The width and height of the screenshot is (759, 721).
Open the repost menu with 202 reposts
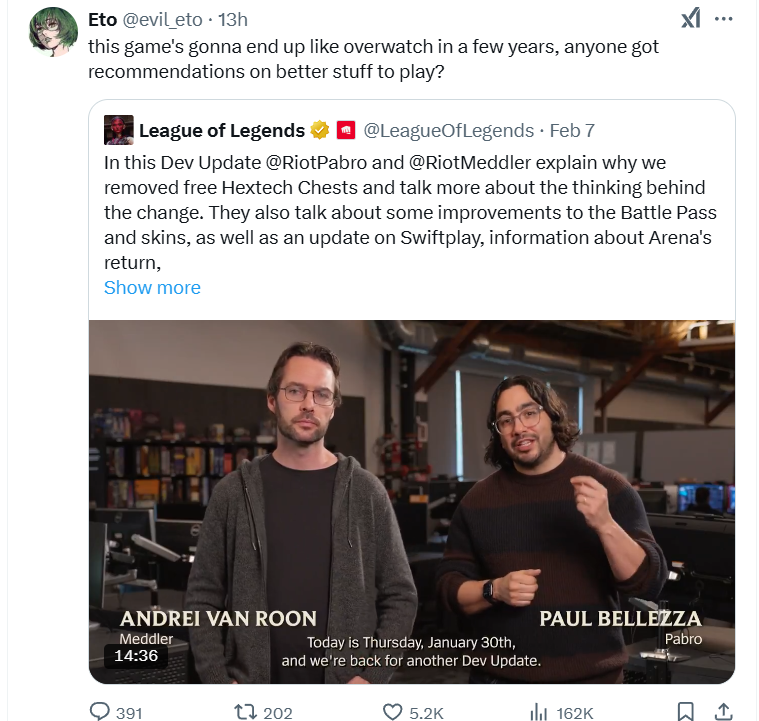click(244, 712)
